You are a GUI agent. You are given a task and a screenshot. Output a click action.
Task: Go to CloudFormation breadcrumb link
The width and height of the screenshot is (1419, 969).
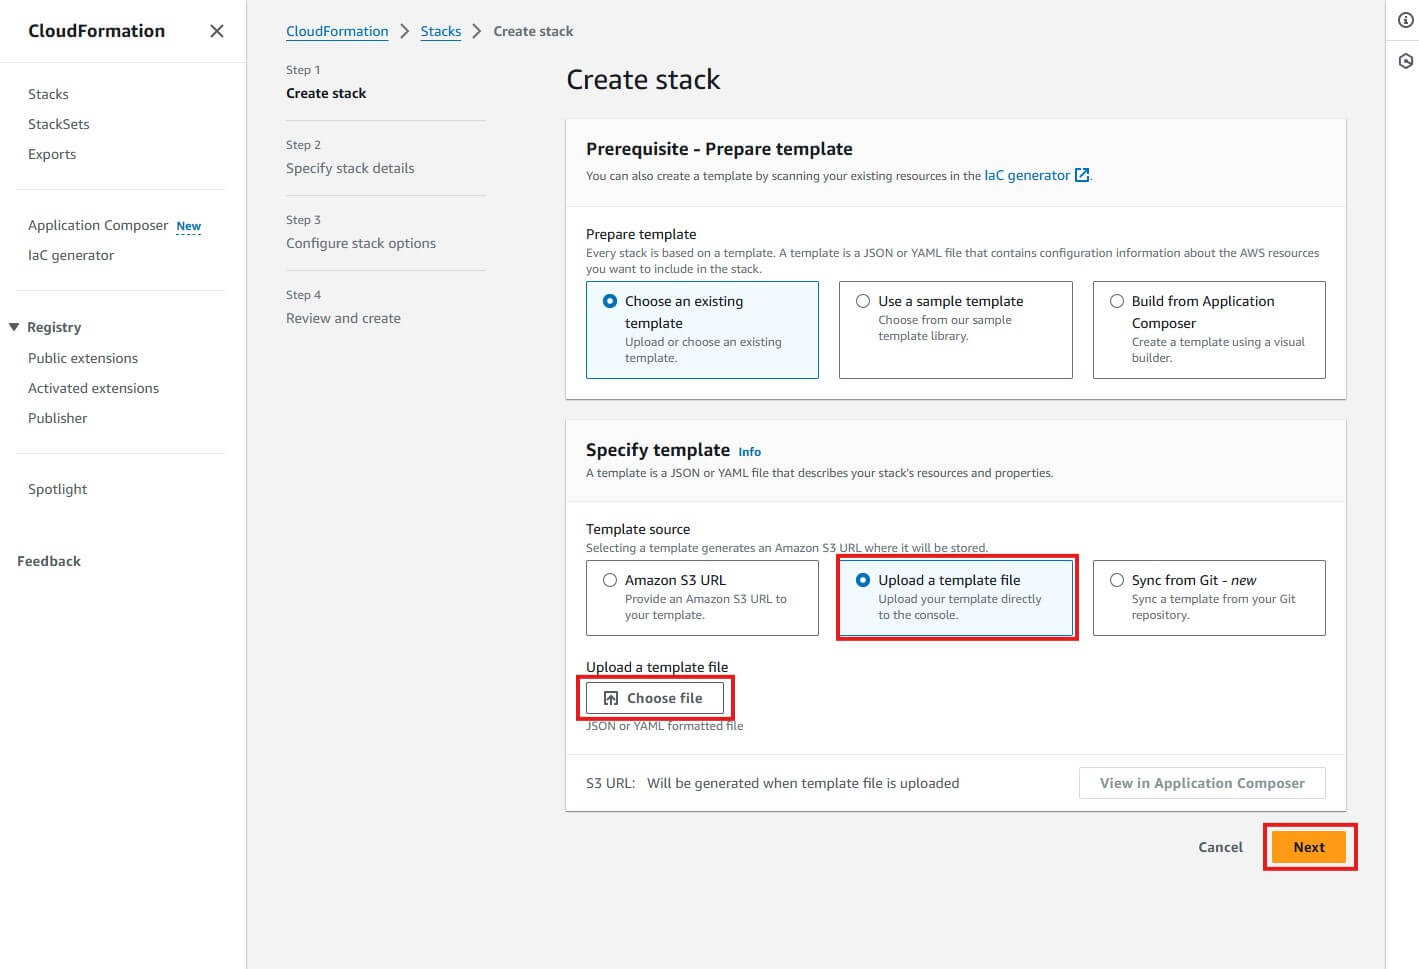point(337,31)
